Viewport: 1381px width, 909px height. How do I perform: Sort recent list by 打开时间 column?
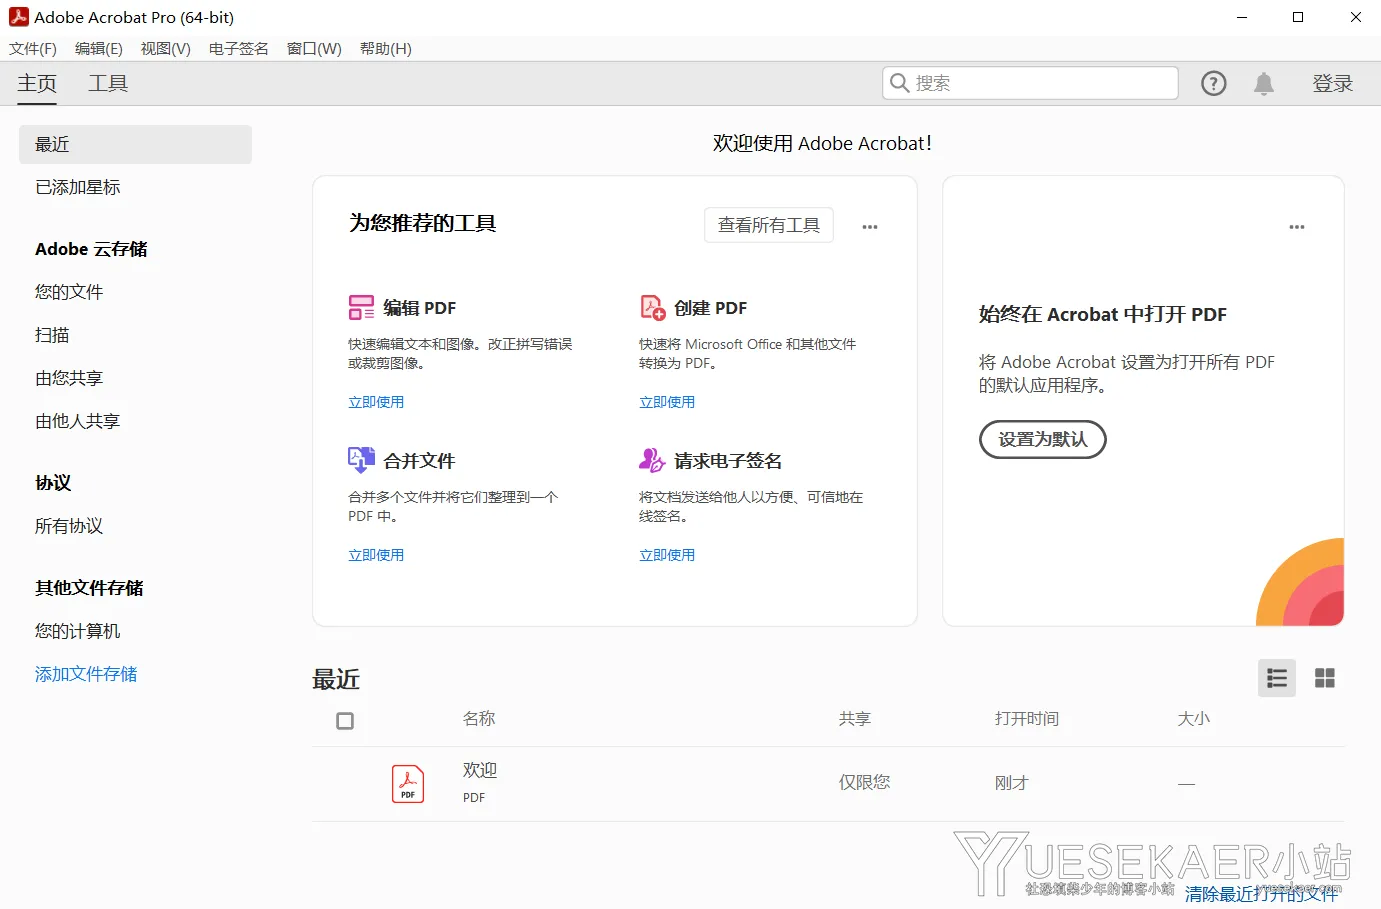tap(1027, 719)
